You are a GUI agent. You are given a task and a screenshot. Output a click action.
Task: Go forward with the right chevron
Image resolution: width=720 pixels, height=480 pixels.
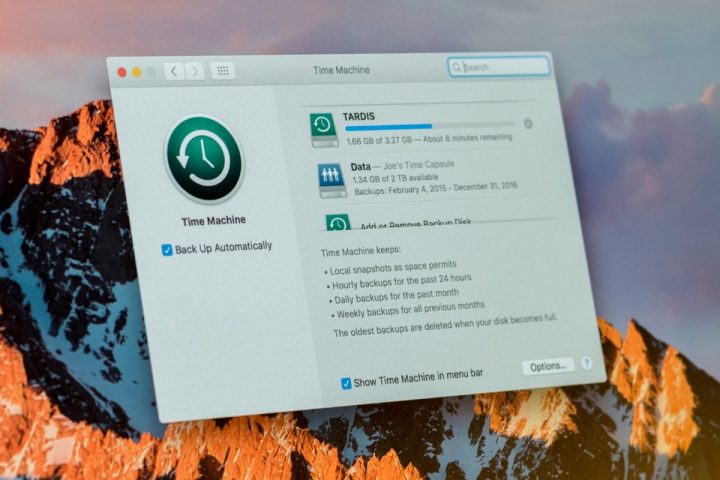pos(194,71)
